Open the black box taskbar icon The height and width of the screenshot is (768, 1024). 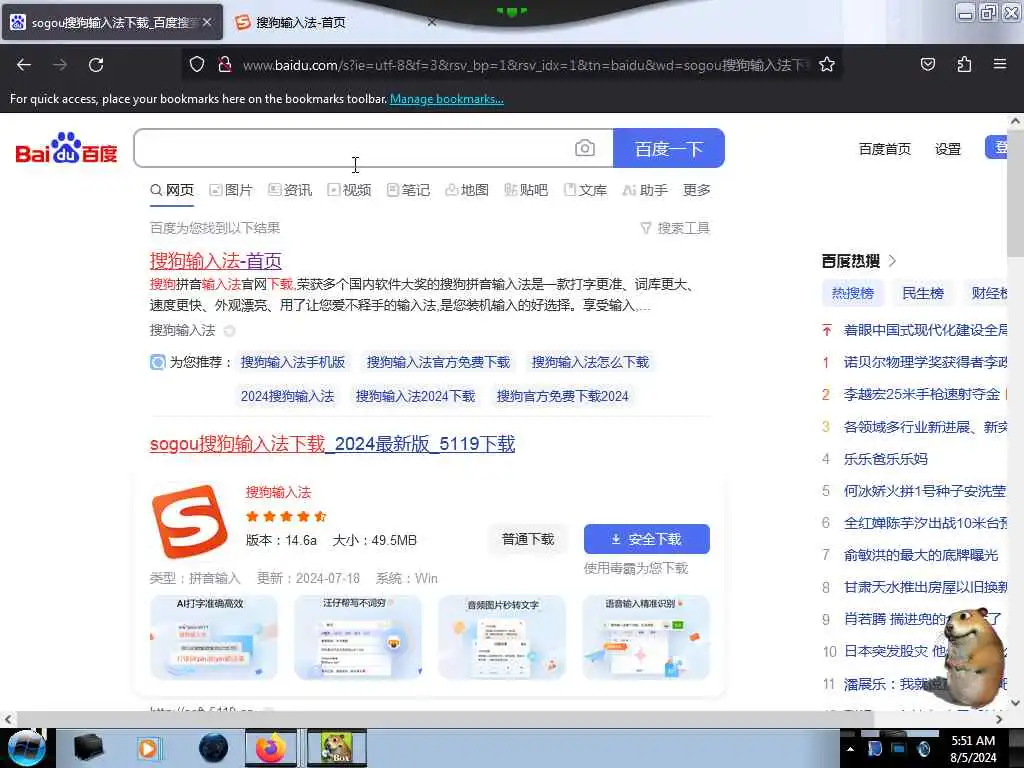pos(89,748)
